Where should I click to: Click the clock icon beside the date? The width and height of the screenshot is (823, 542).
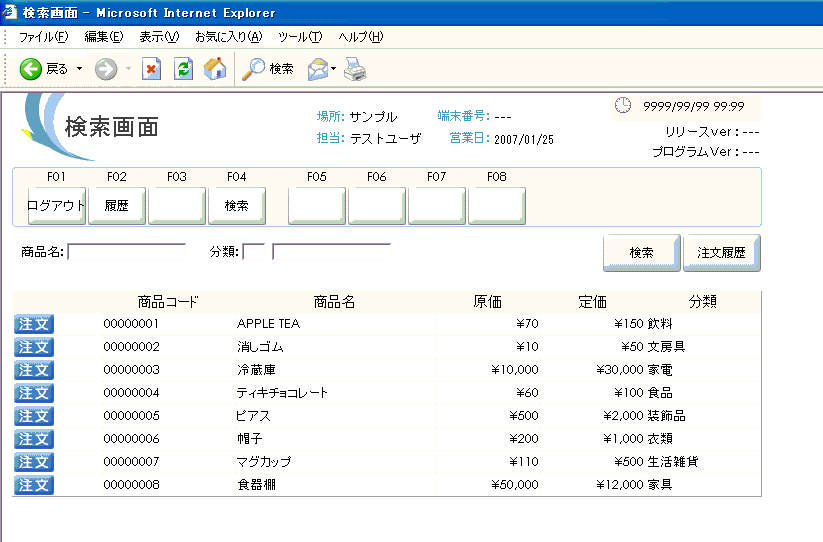pos(623,105)
